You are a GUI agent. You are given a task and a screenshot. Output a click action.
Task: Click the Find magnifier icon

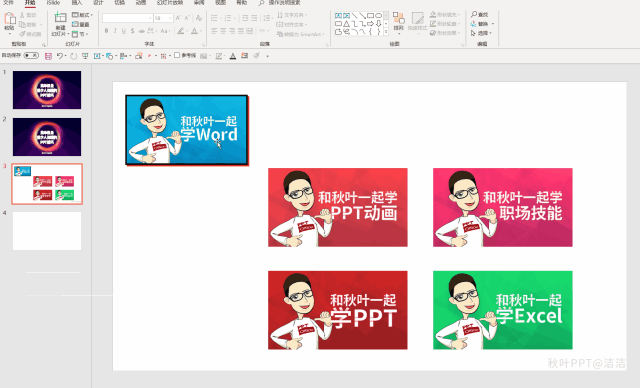(474, 14)
